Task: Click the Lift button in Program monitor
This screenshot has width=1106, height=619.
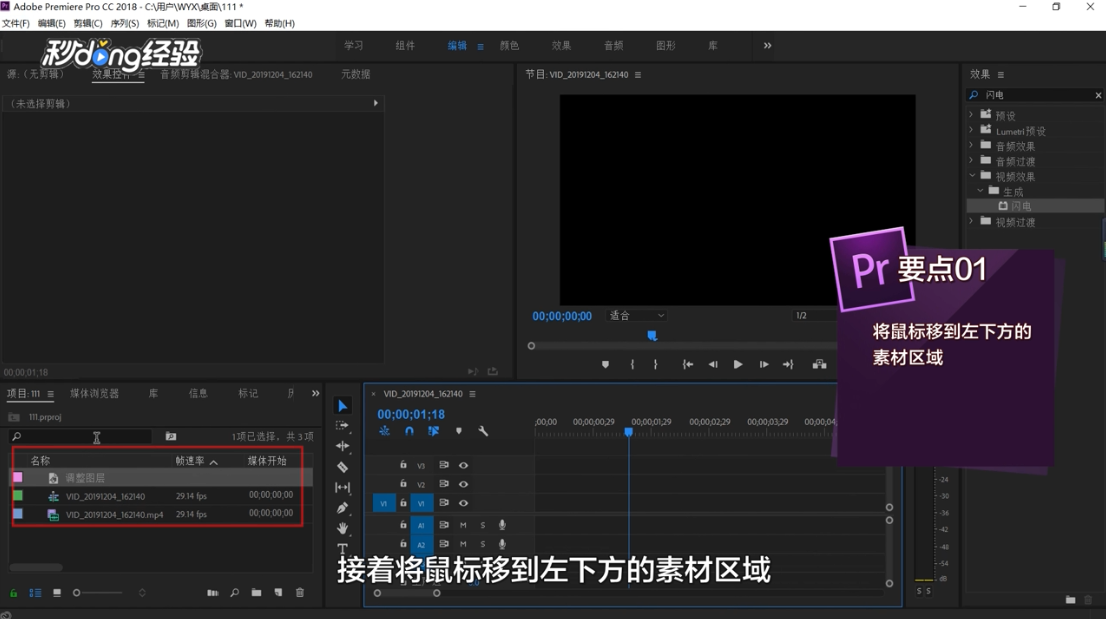Action: (x=819, y=364)
